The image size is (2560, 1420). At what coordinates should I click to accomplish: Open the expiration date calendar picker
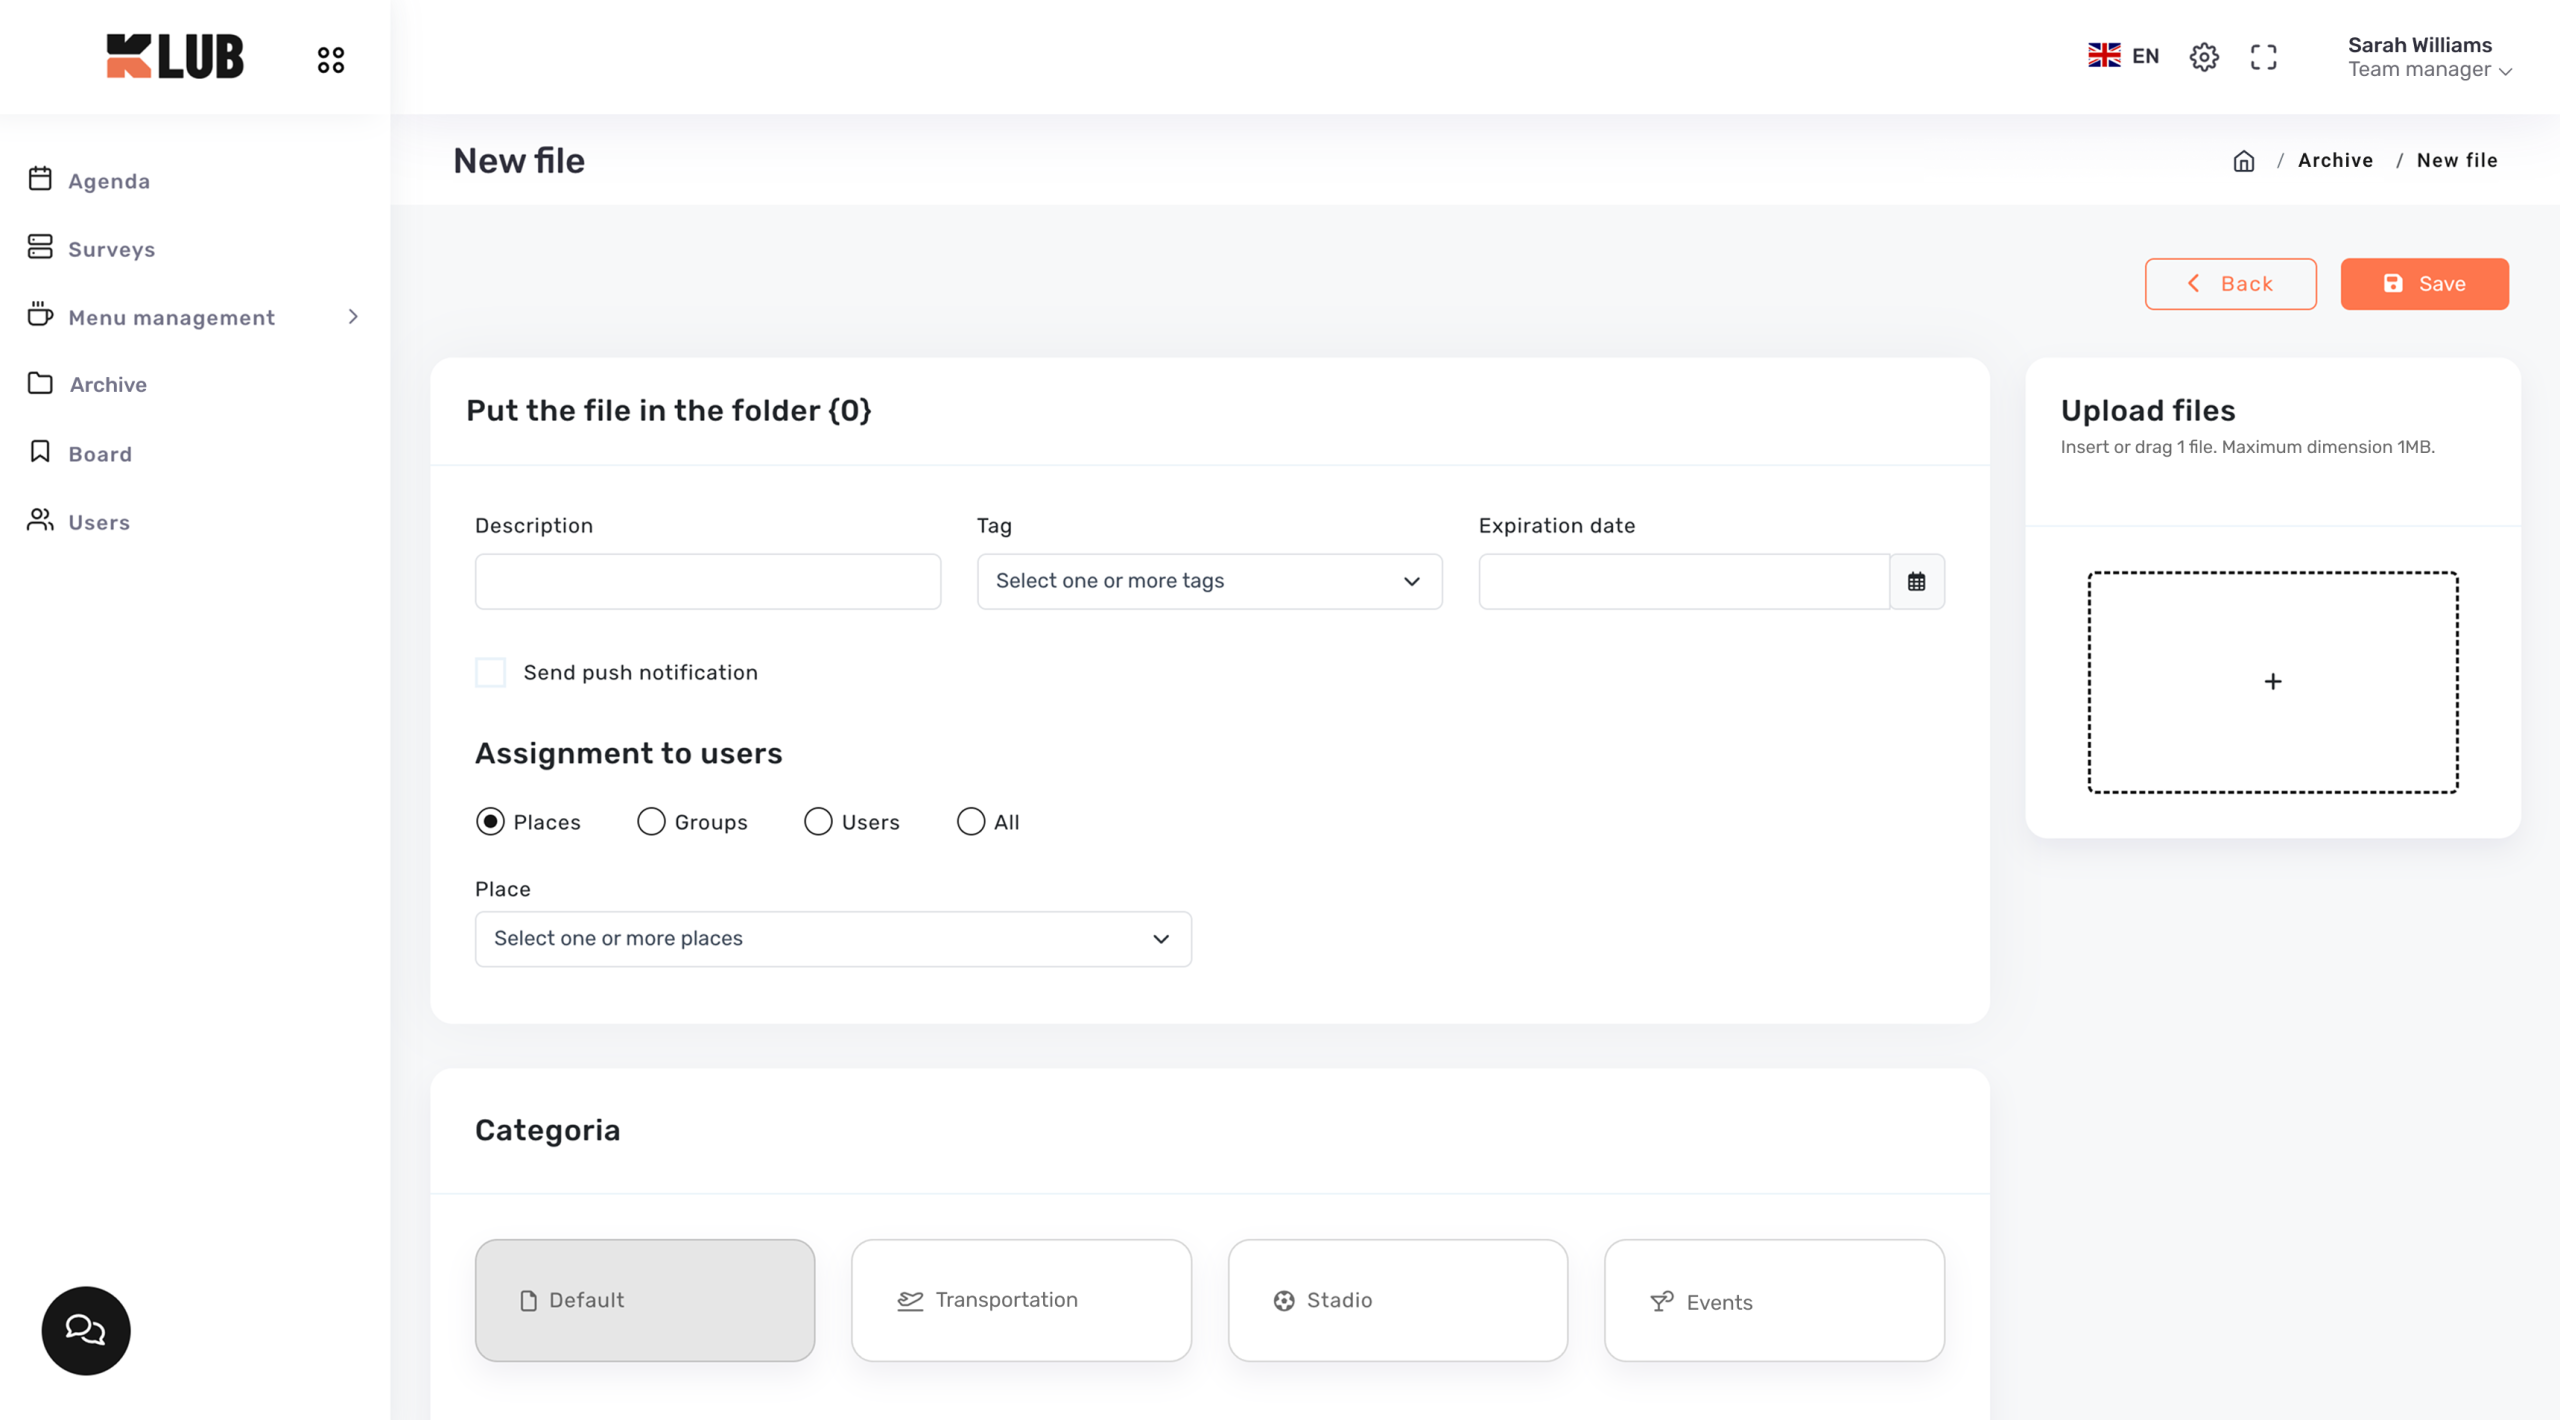point(1916,582)
